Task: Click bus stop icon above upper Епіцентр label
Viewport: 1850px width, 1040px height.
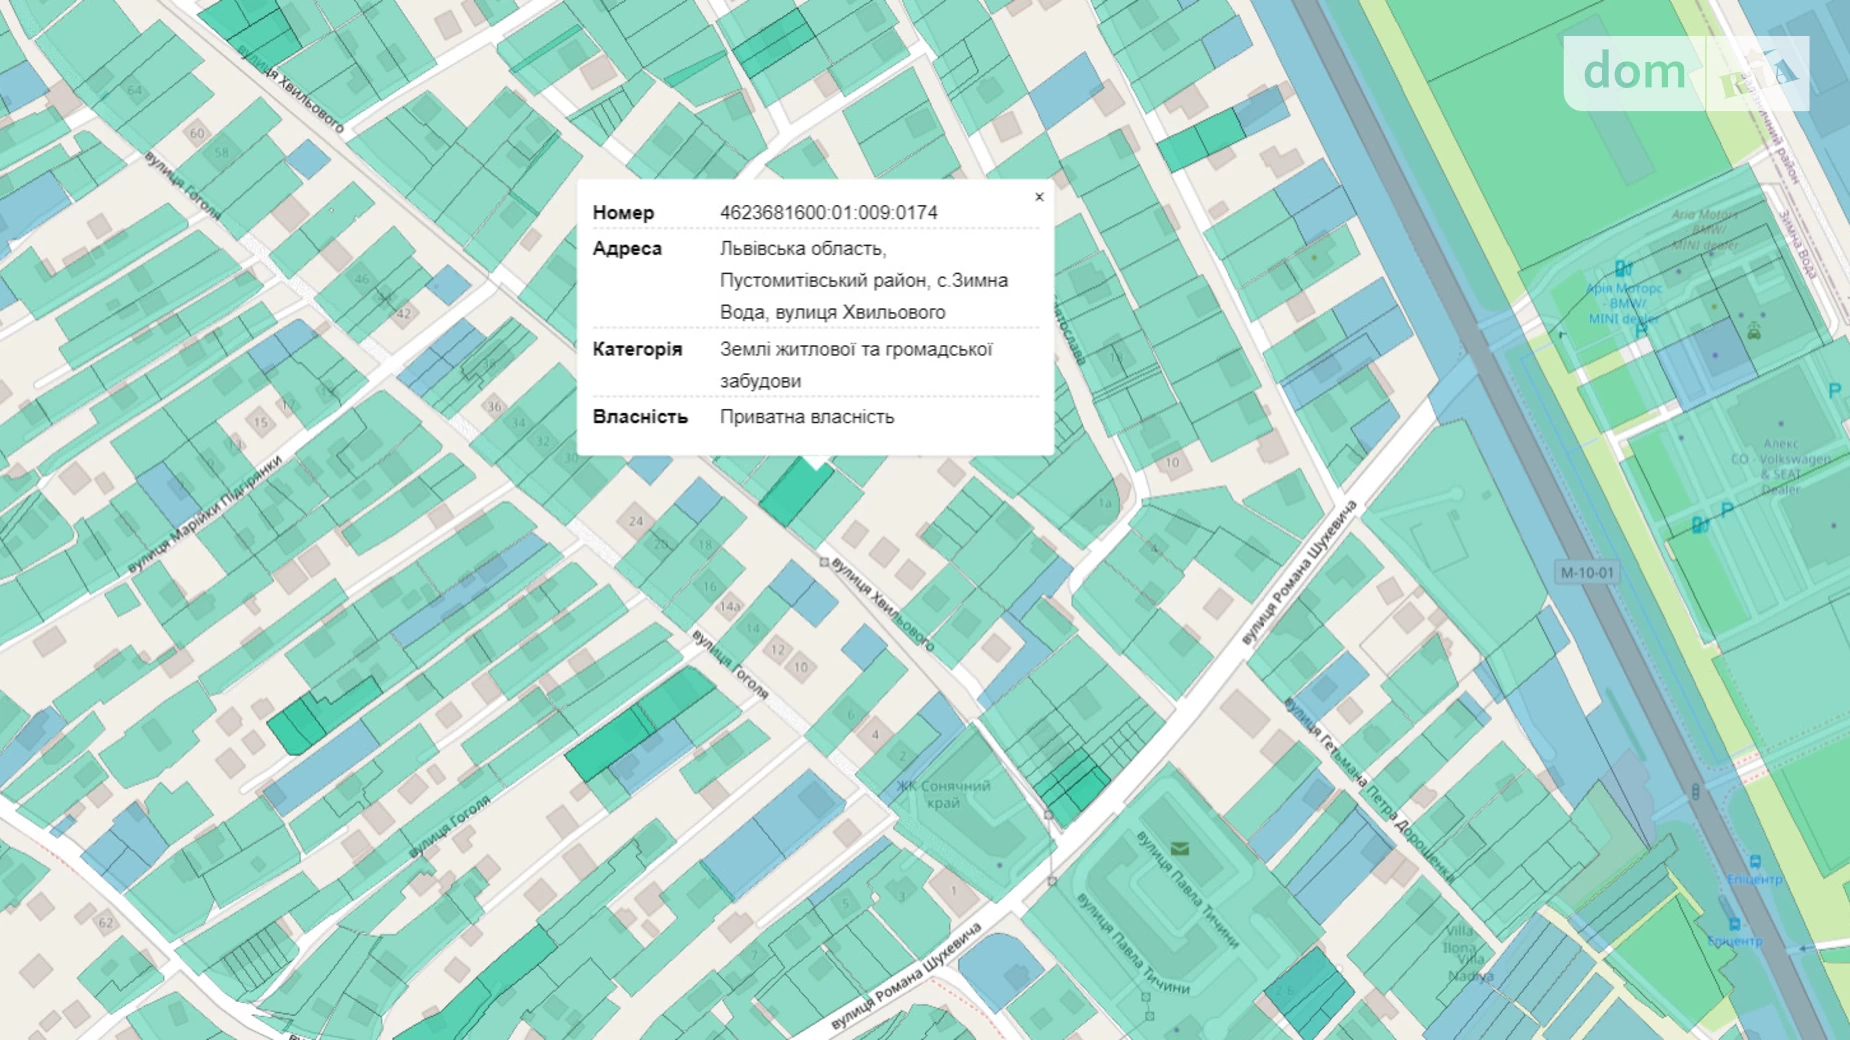Action: [x=1755, y=861]
